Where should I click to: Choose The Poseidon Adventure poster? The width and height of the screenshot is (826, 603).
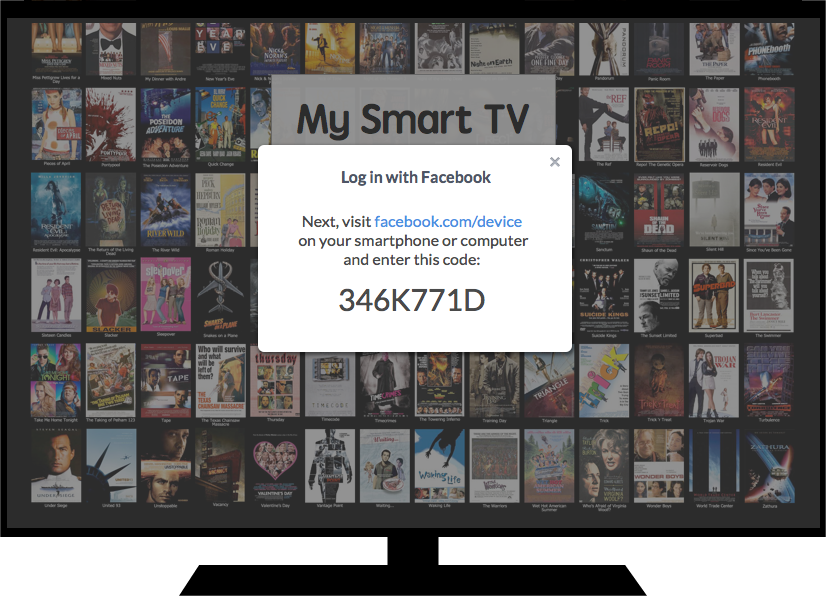coord(165,124)
